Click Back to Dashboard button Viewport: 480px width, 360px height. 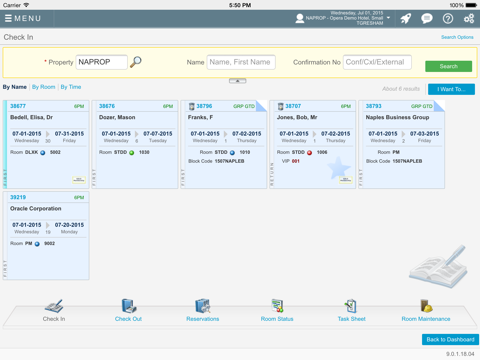[450, 339]
